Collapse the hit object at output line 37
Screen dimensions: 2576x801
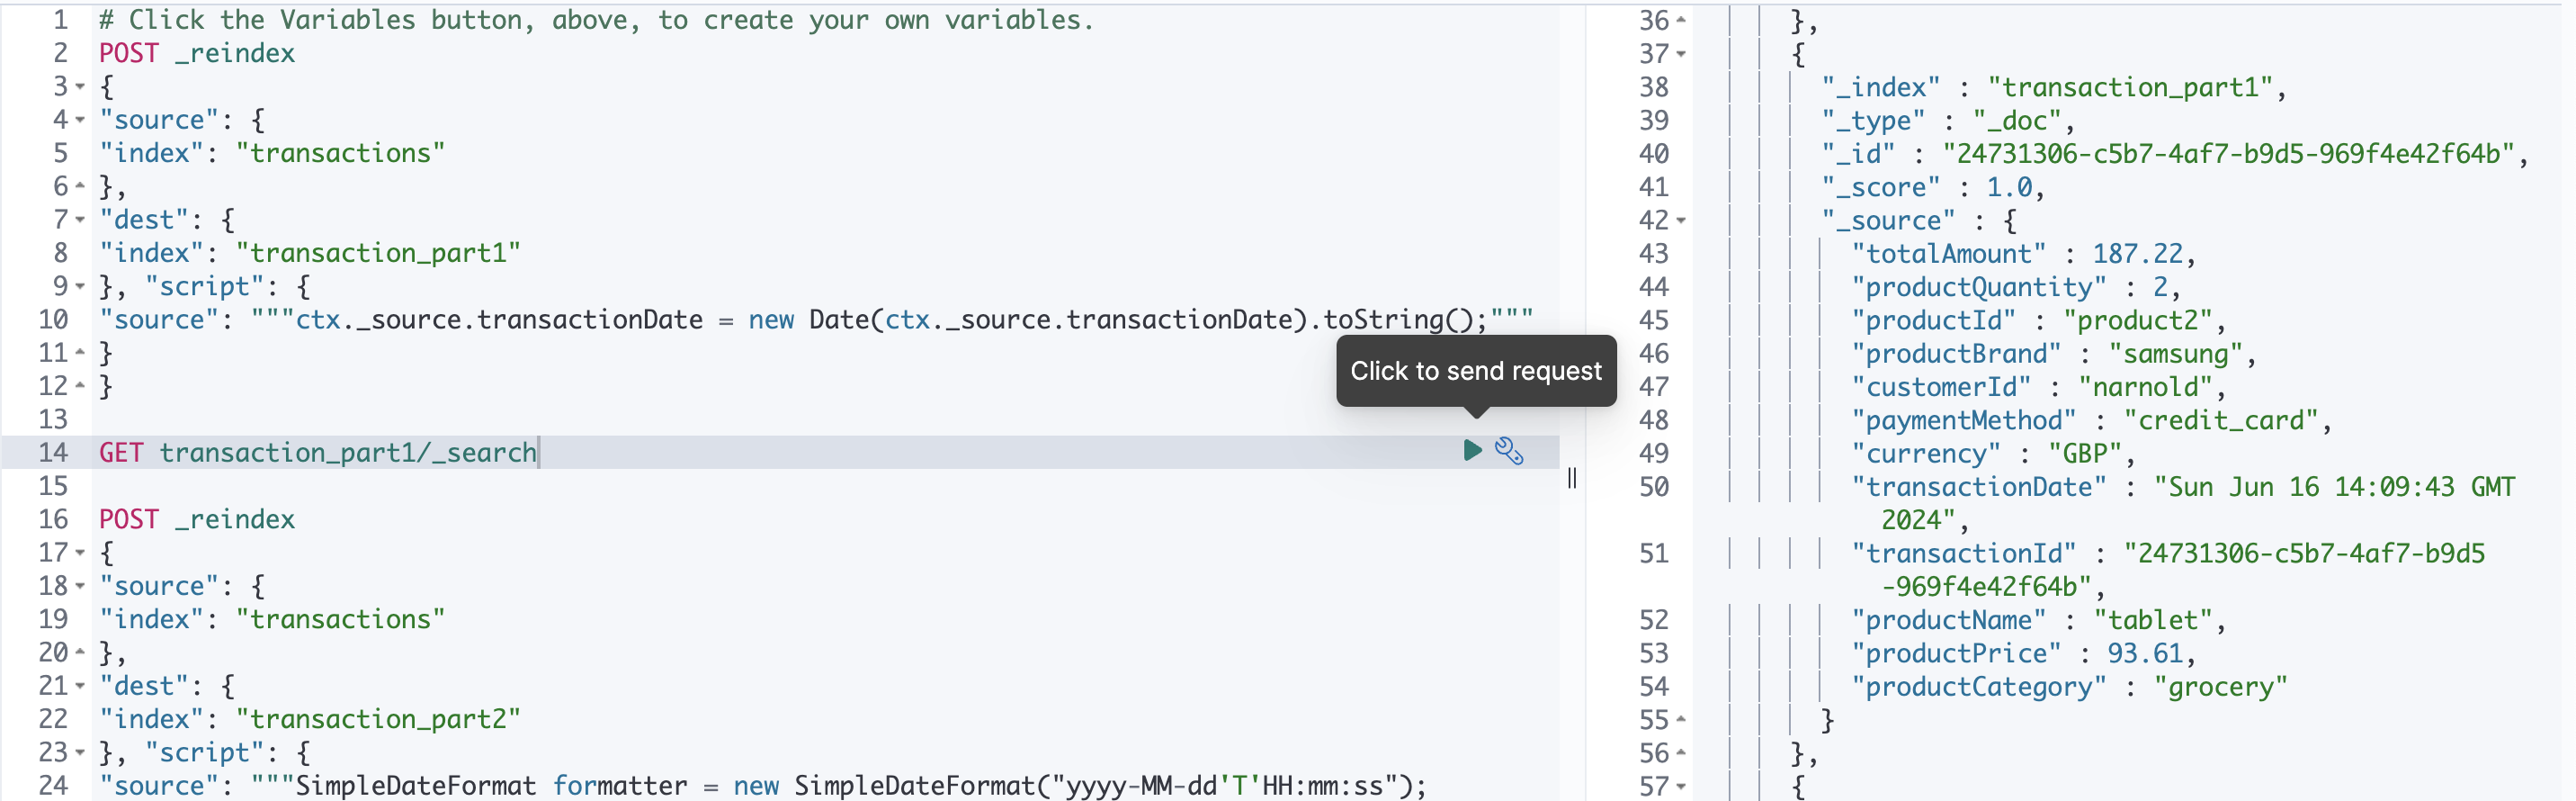pyautogui.click(x=1681, y=54)
